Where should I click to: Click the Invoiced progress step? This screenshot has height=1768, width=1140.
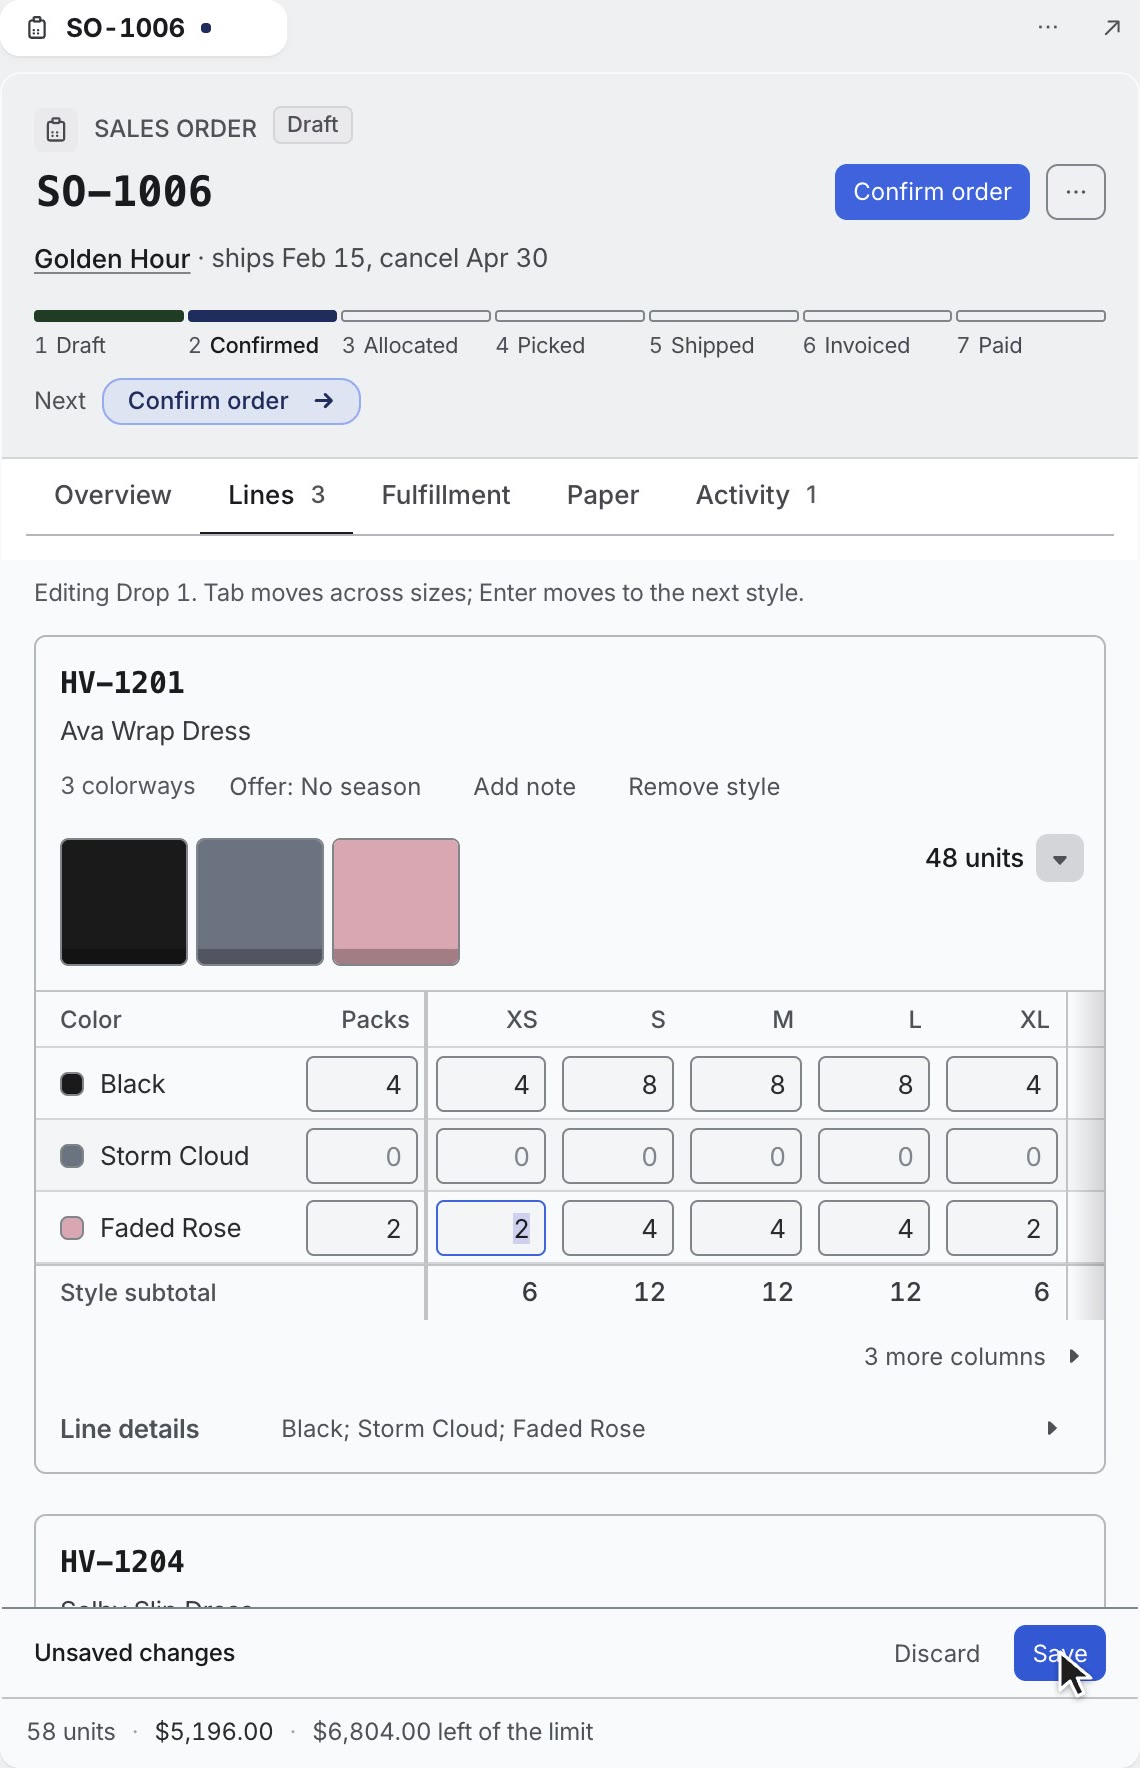[877, 334]
